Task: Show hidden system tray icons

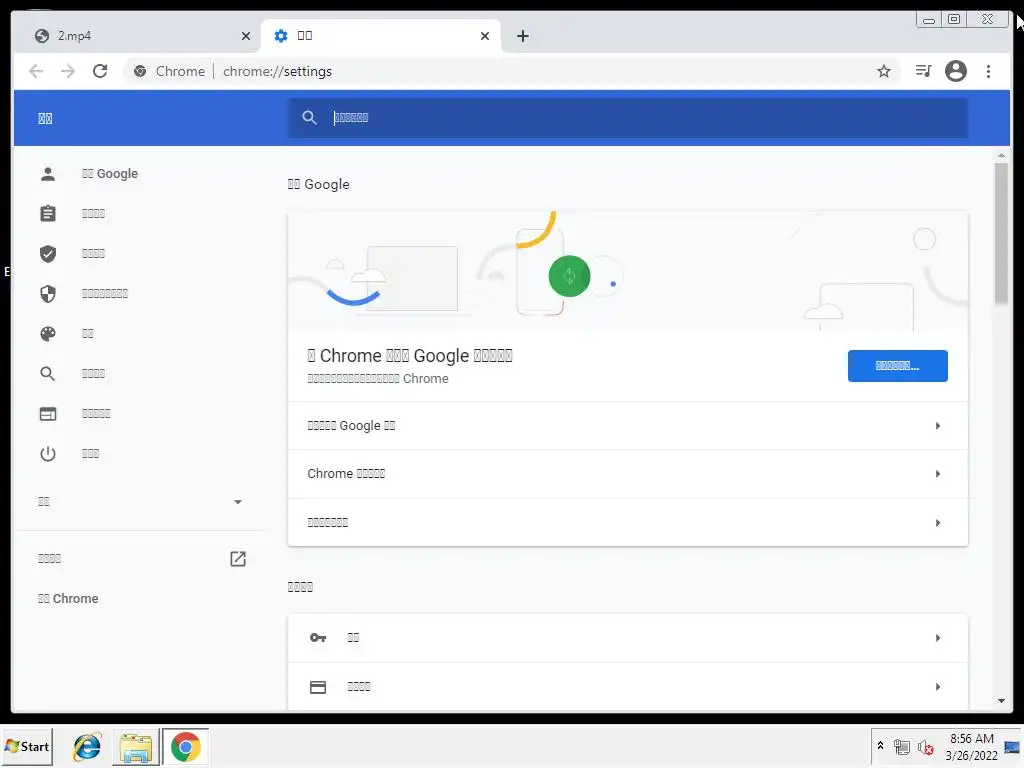Action: coord(880,746)
